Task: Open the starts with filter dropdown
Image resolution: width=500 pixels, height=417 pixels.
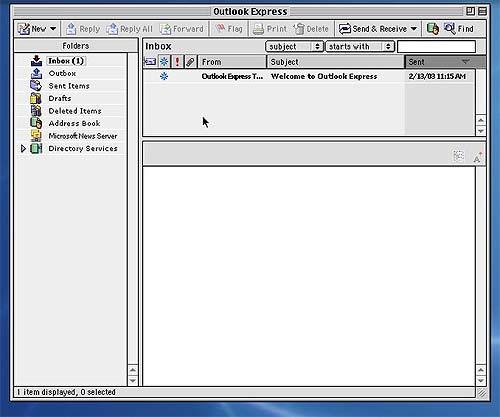Action: pos(360,46)
